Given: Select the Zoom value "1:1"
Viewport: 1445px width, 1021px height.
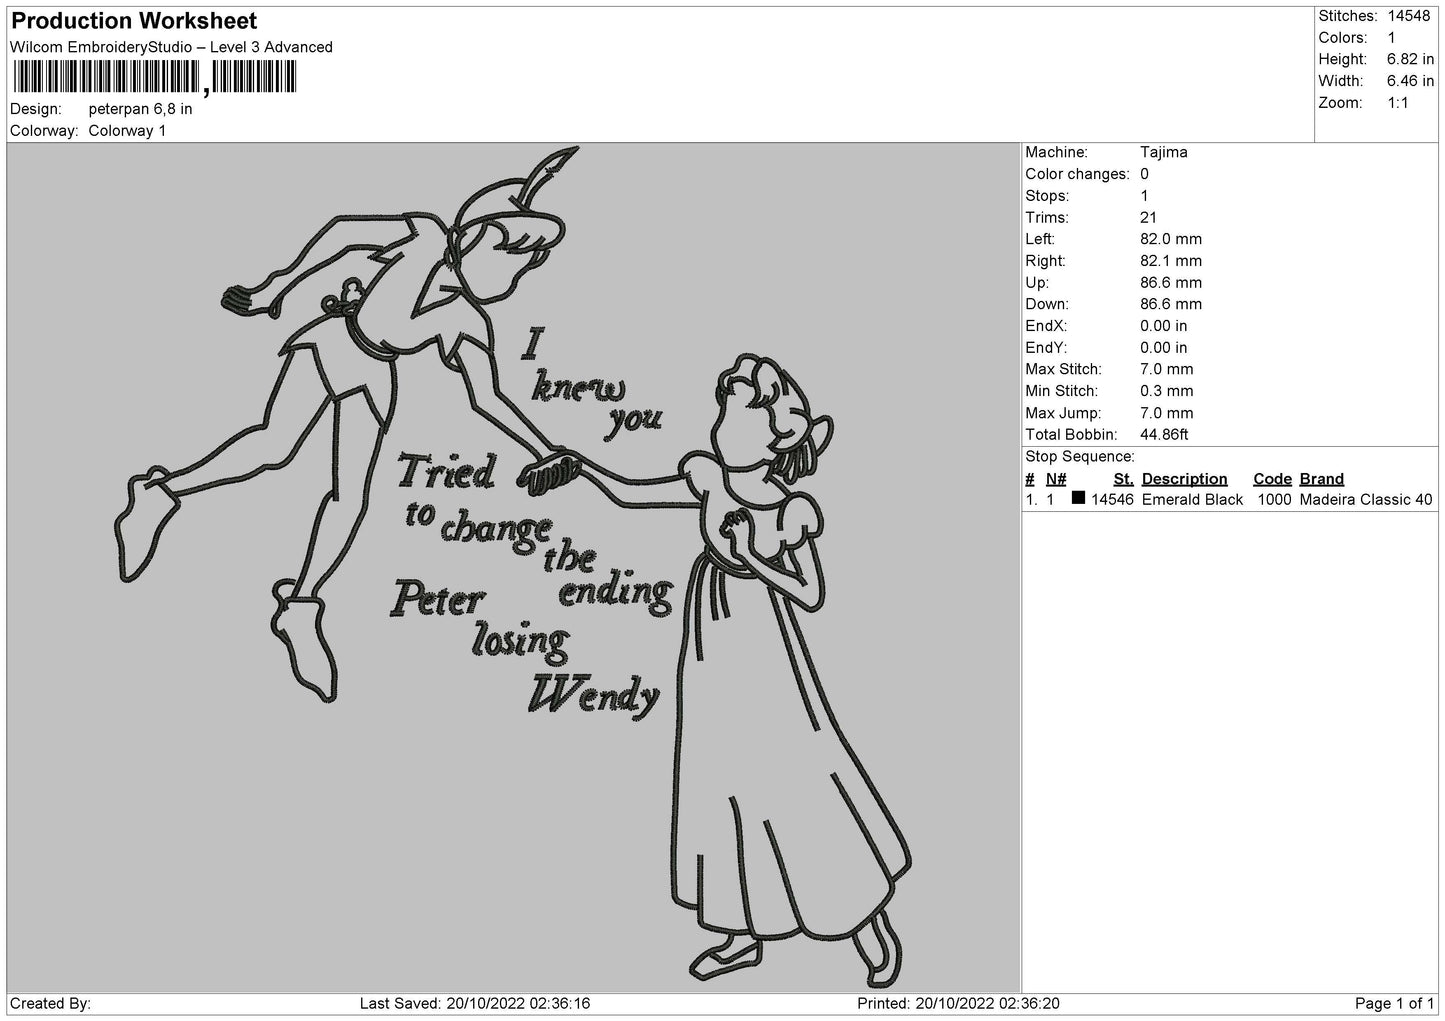Looking at the screenshot, I should pyautogui.click(x=1397, y=103).
